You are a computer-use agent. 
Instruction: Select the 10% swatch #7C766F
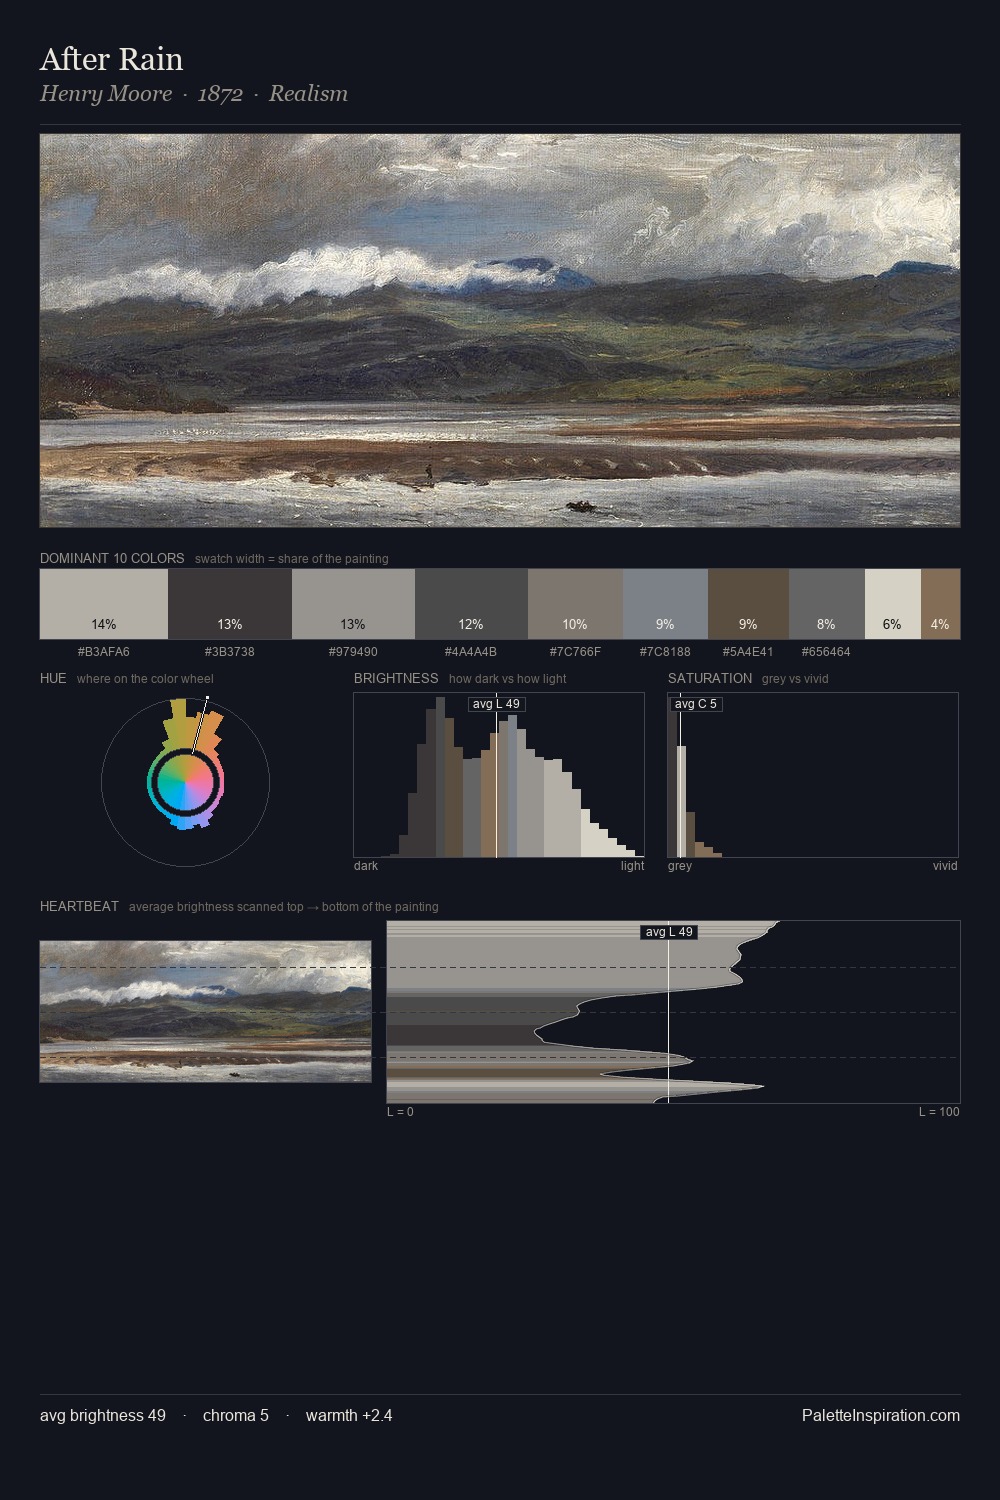coord(575,604)
